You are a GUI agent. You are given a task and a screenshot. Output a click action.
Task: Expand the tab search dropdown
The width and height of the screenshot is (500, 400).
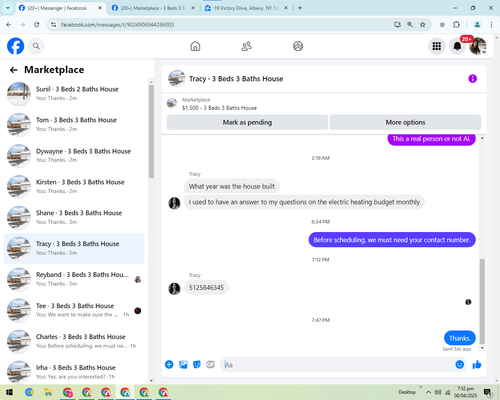tap(8, 8)
